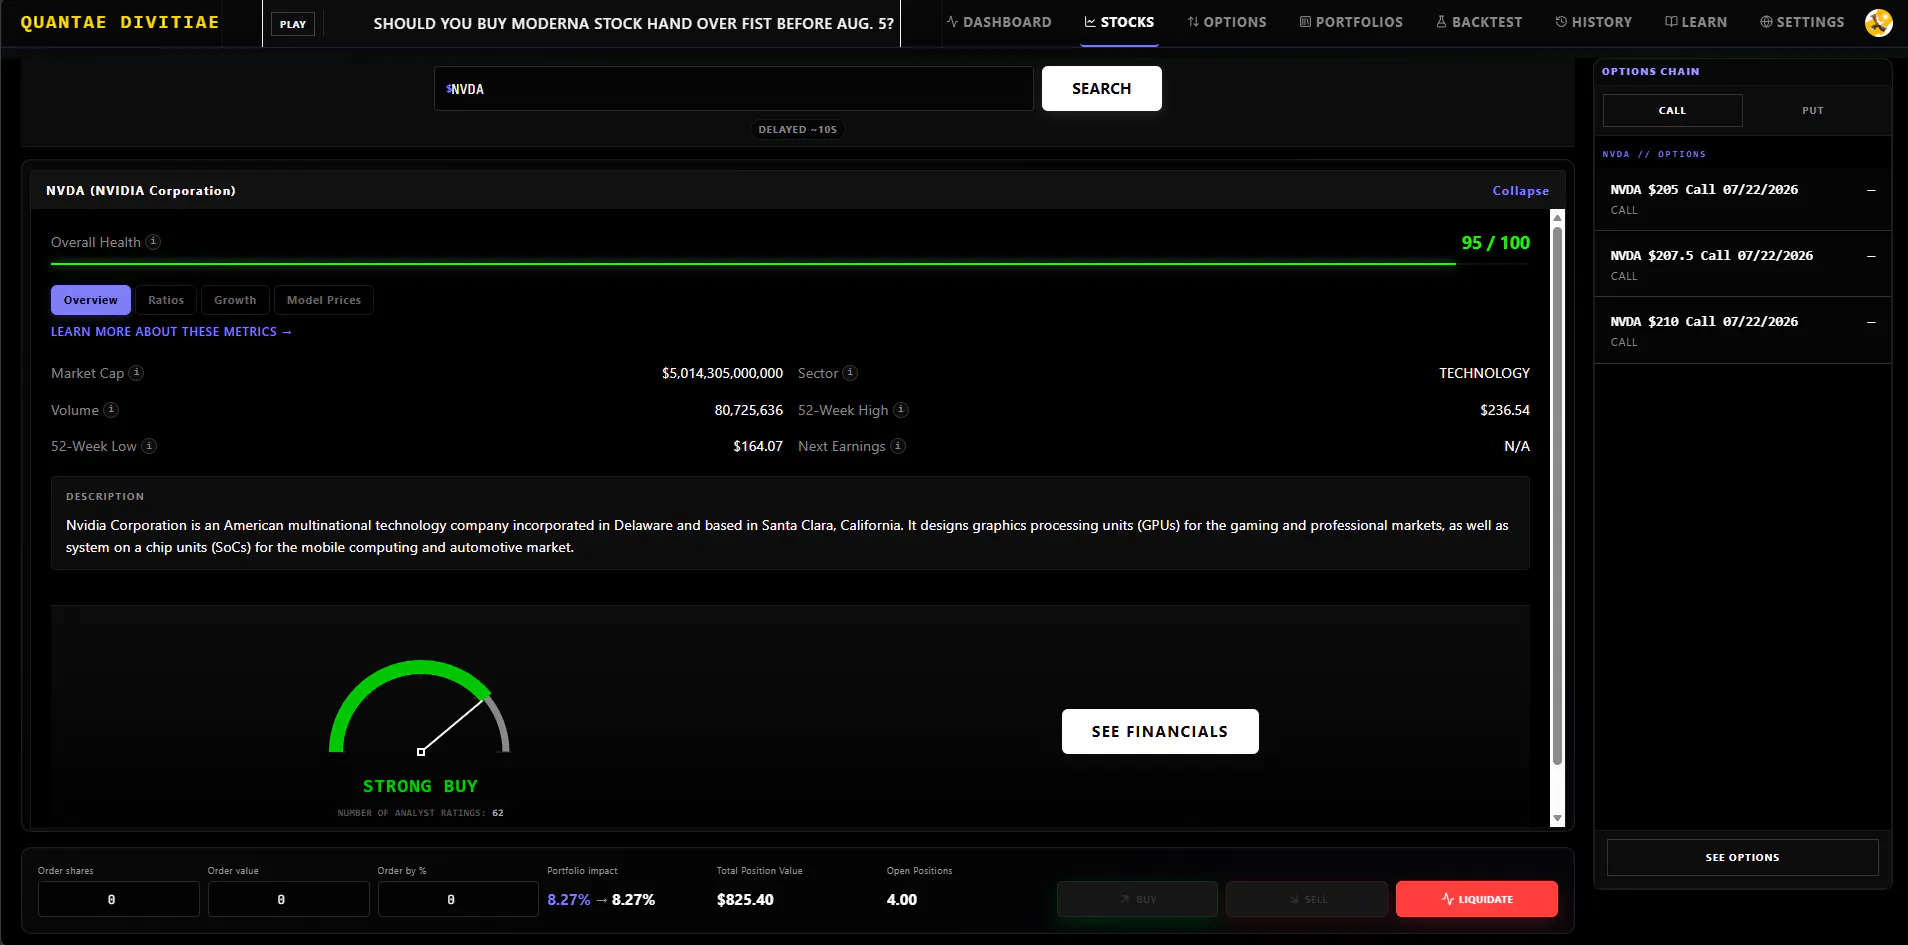Viewport: 1908px width, 945px height.
Task: Click the LIQUIDATE button
Action: [x=1477, y=899]
